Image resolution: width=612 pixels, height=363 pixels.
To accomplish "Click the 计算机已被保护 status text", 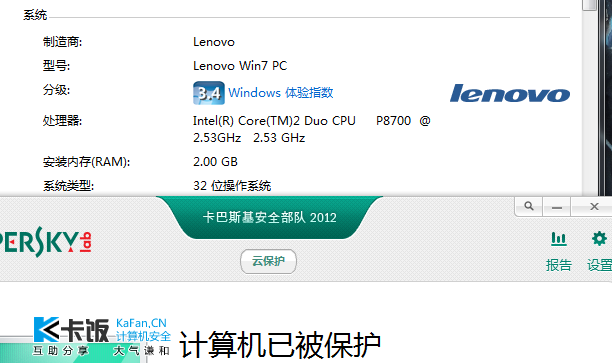I will coord(280,345).
